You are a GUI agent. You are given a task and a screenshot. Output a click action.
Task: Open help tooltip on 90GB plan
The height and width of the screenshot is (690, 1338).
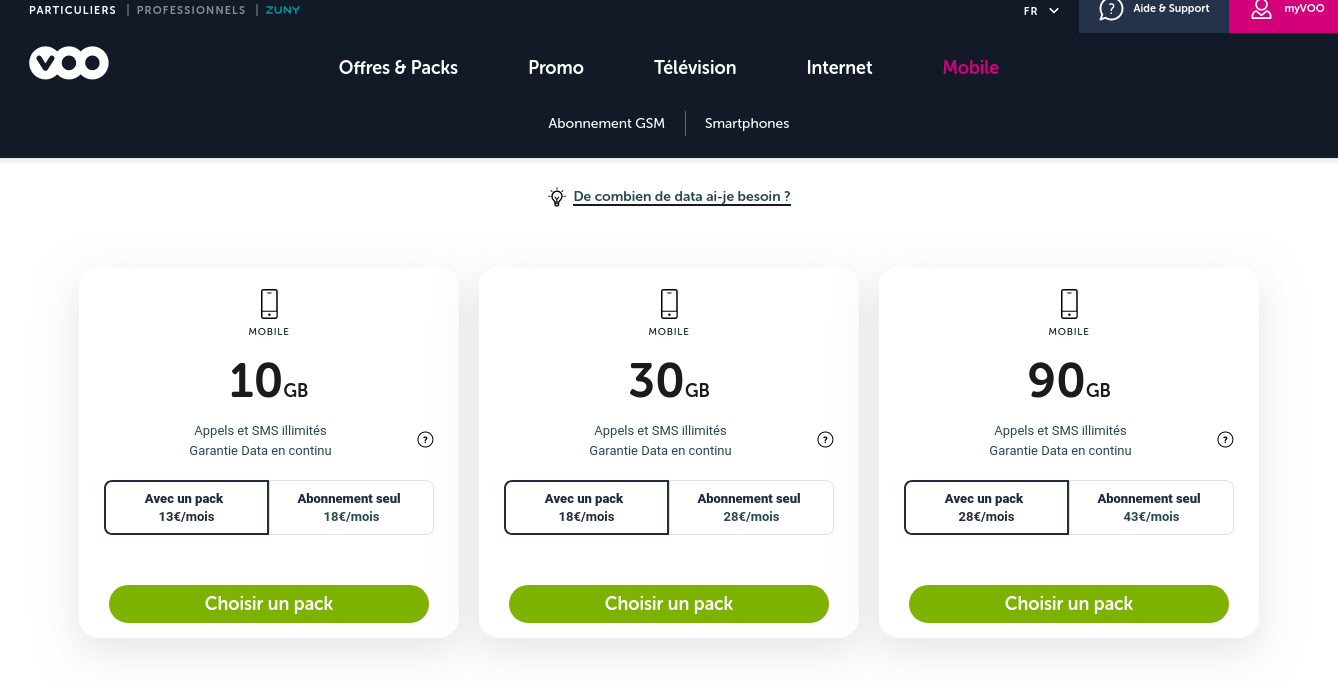pos(1225,440)
